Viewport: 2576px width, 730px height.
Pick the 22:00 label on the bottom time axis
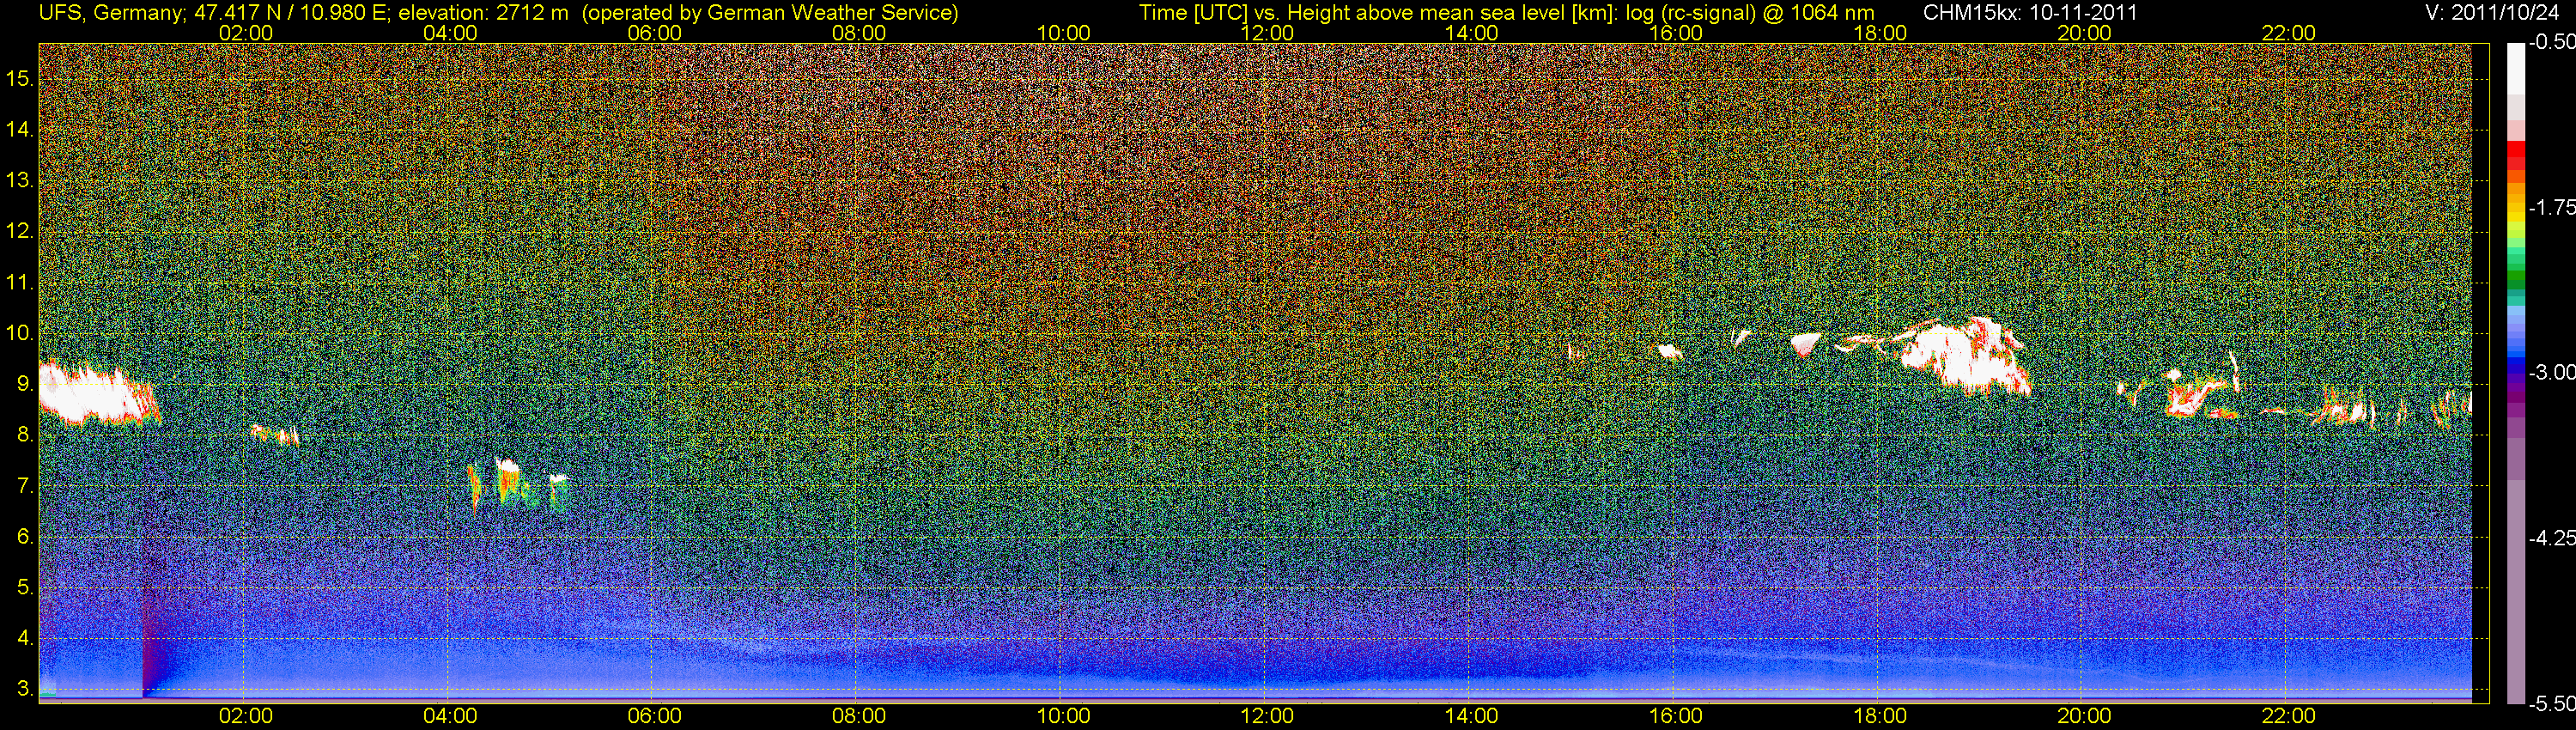[2287, 716]
